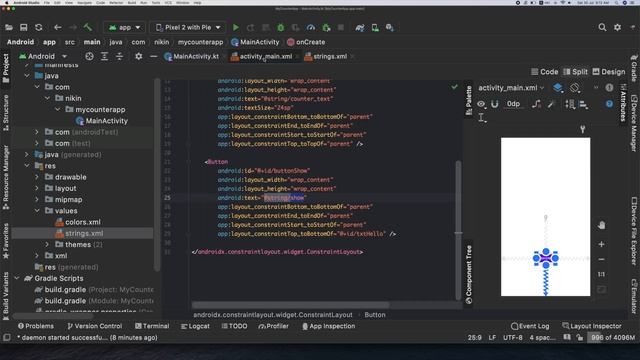The width and height of the screenshot is (640, 360).
Task: Switch editor to Split view
Action: click(576, 72)
